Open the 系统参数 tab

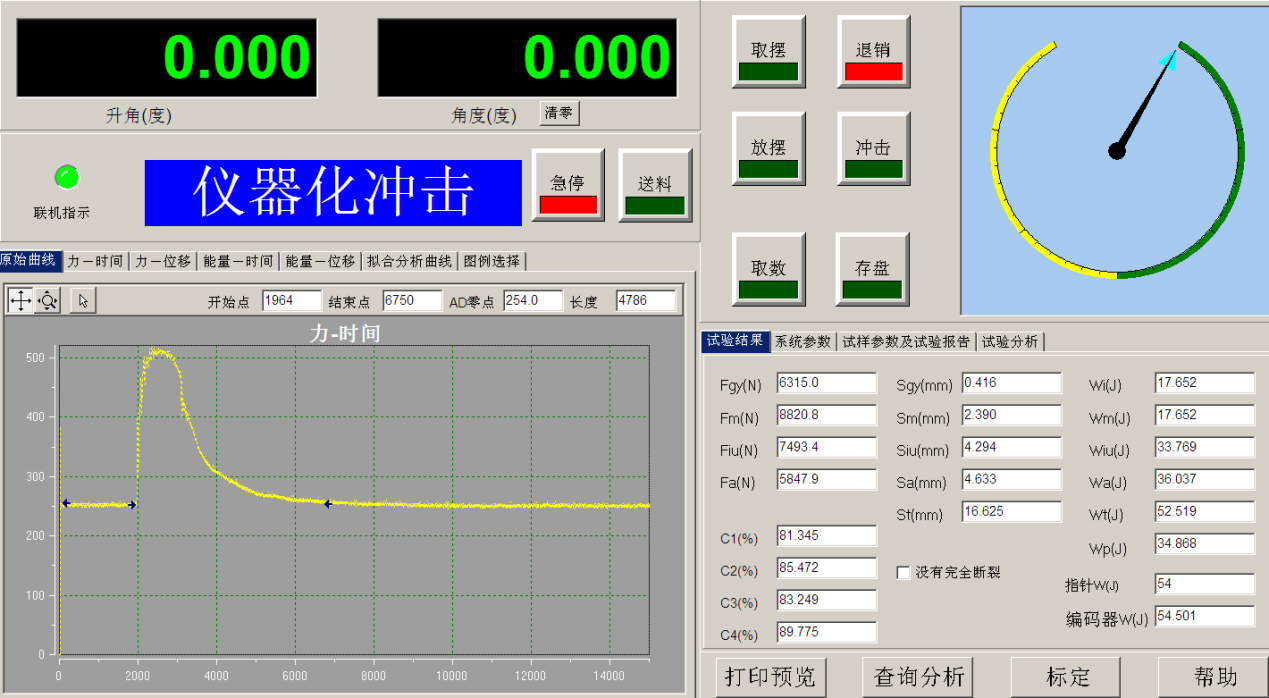[x=803, y=342]
